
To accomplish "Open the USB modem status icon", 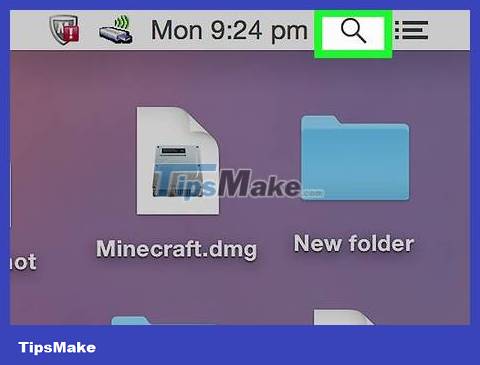I will click(116, 31).
